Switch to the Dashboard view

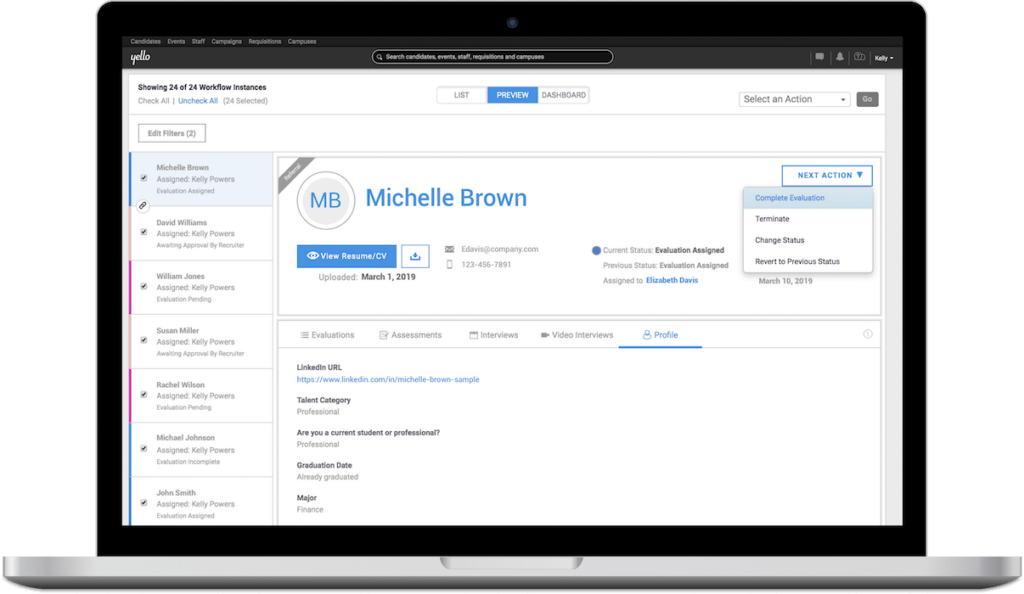[564, 95]
